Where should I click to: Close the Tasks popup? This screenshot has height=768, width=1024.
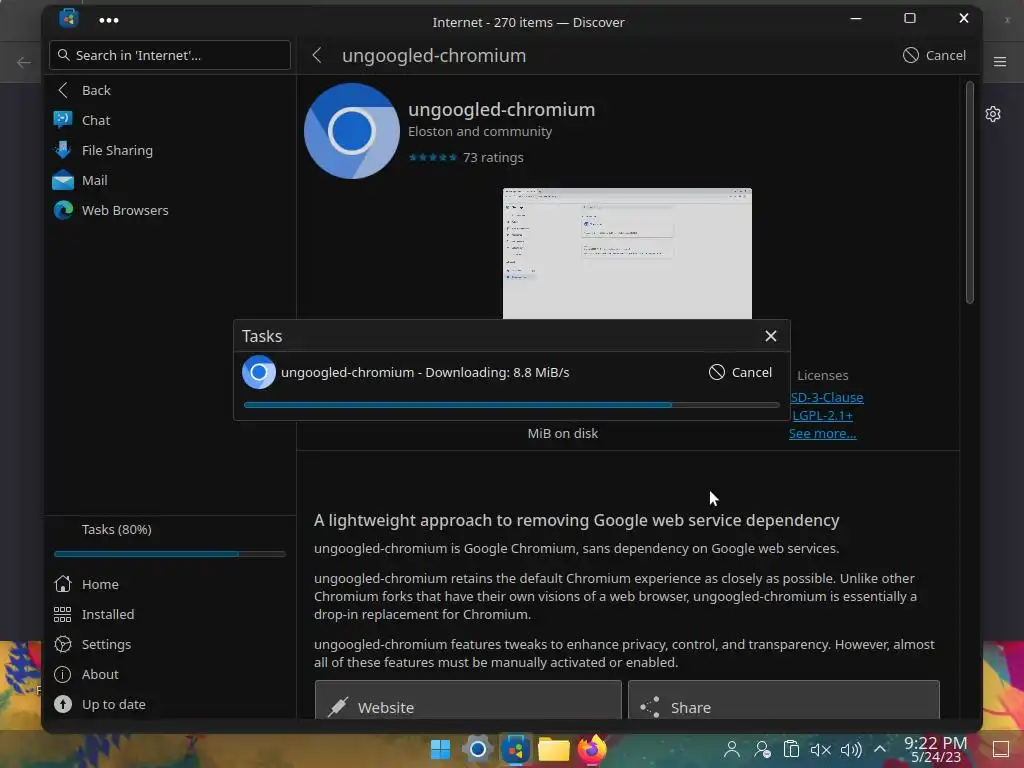[x=771, y=336]
